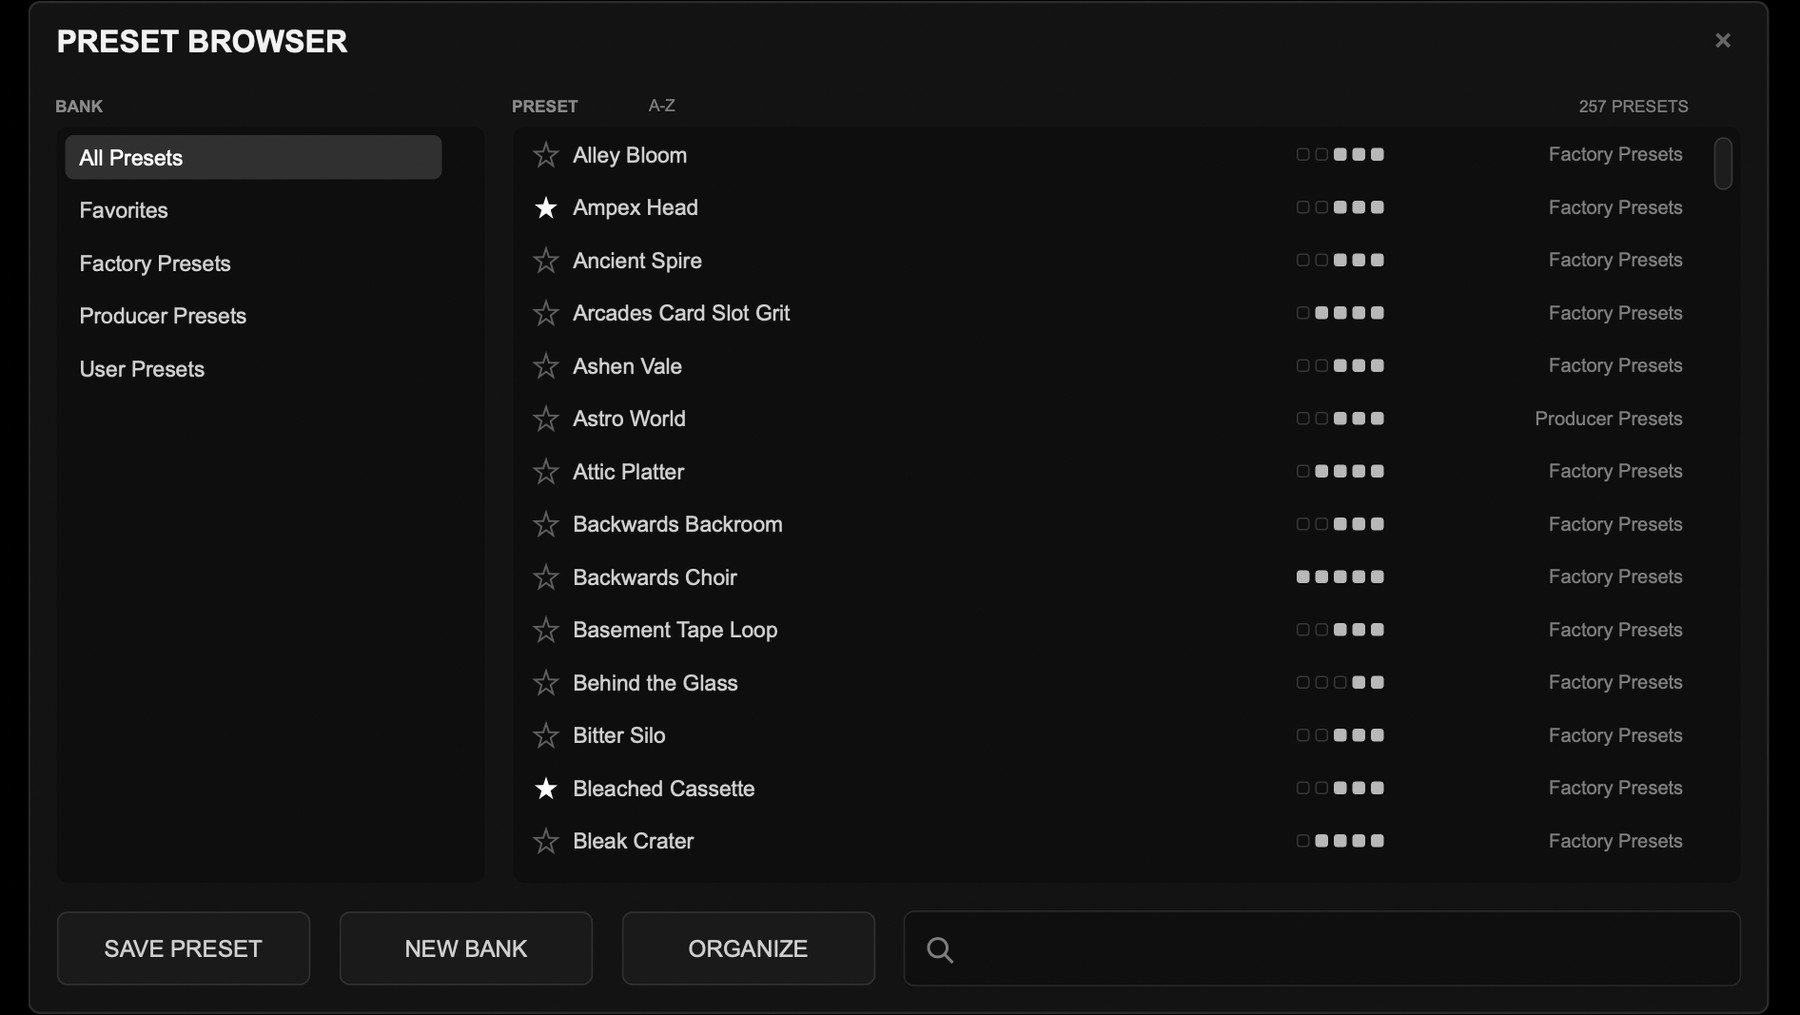Star the Bitter Silo preset
This screenshot has width=1800, height=1015.
pyautogui.click(x=545, y=736)
